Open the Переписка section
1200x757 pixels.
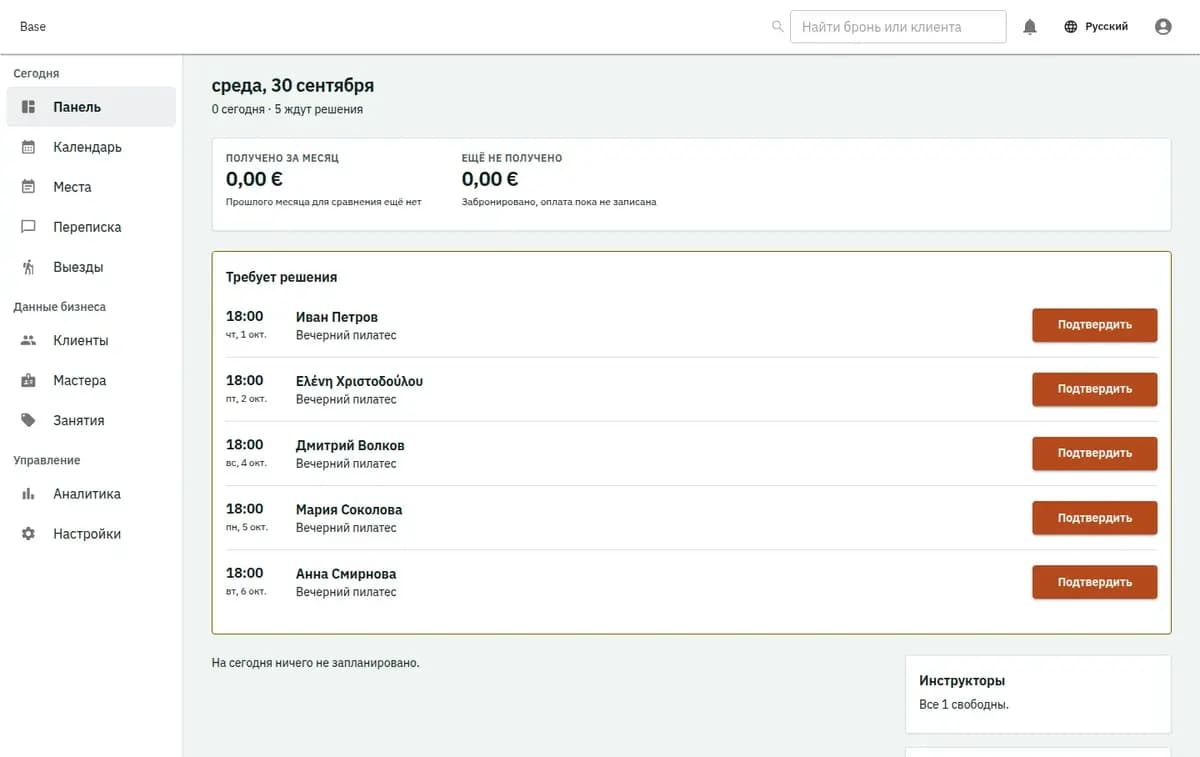tap(91, 227)
